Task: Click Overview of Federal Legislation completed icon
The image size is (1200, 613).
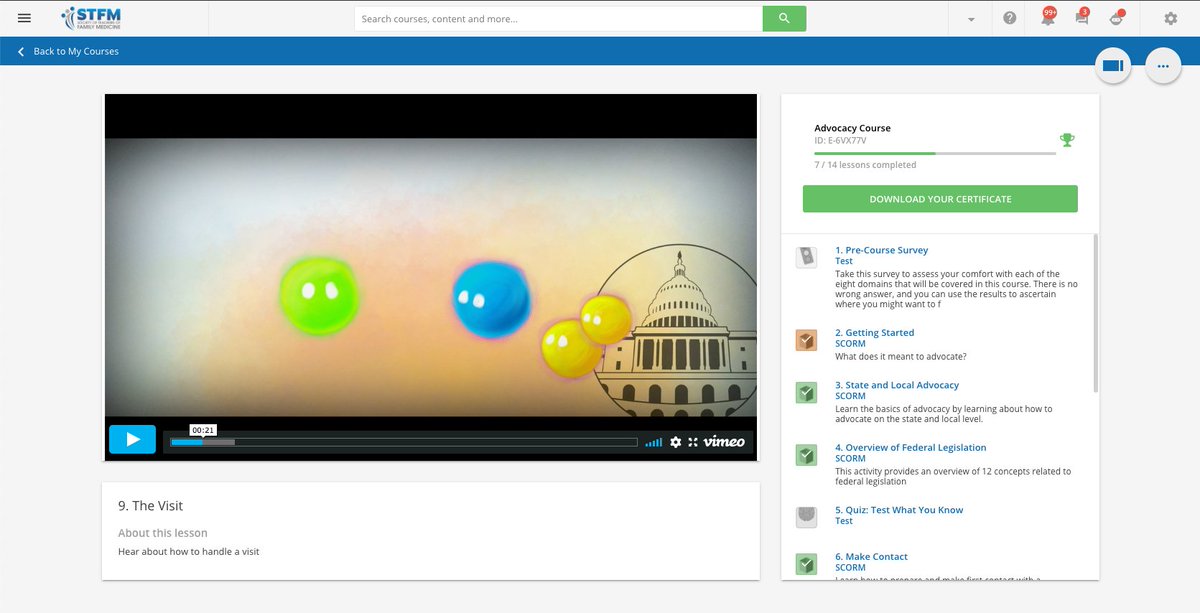Action: pyautogui.click(x=806, y=455)
